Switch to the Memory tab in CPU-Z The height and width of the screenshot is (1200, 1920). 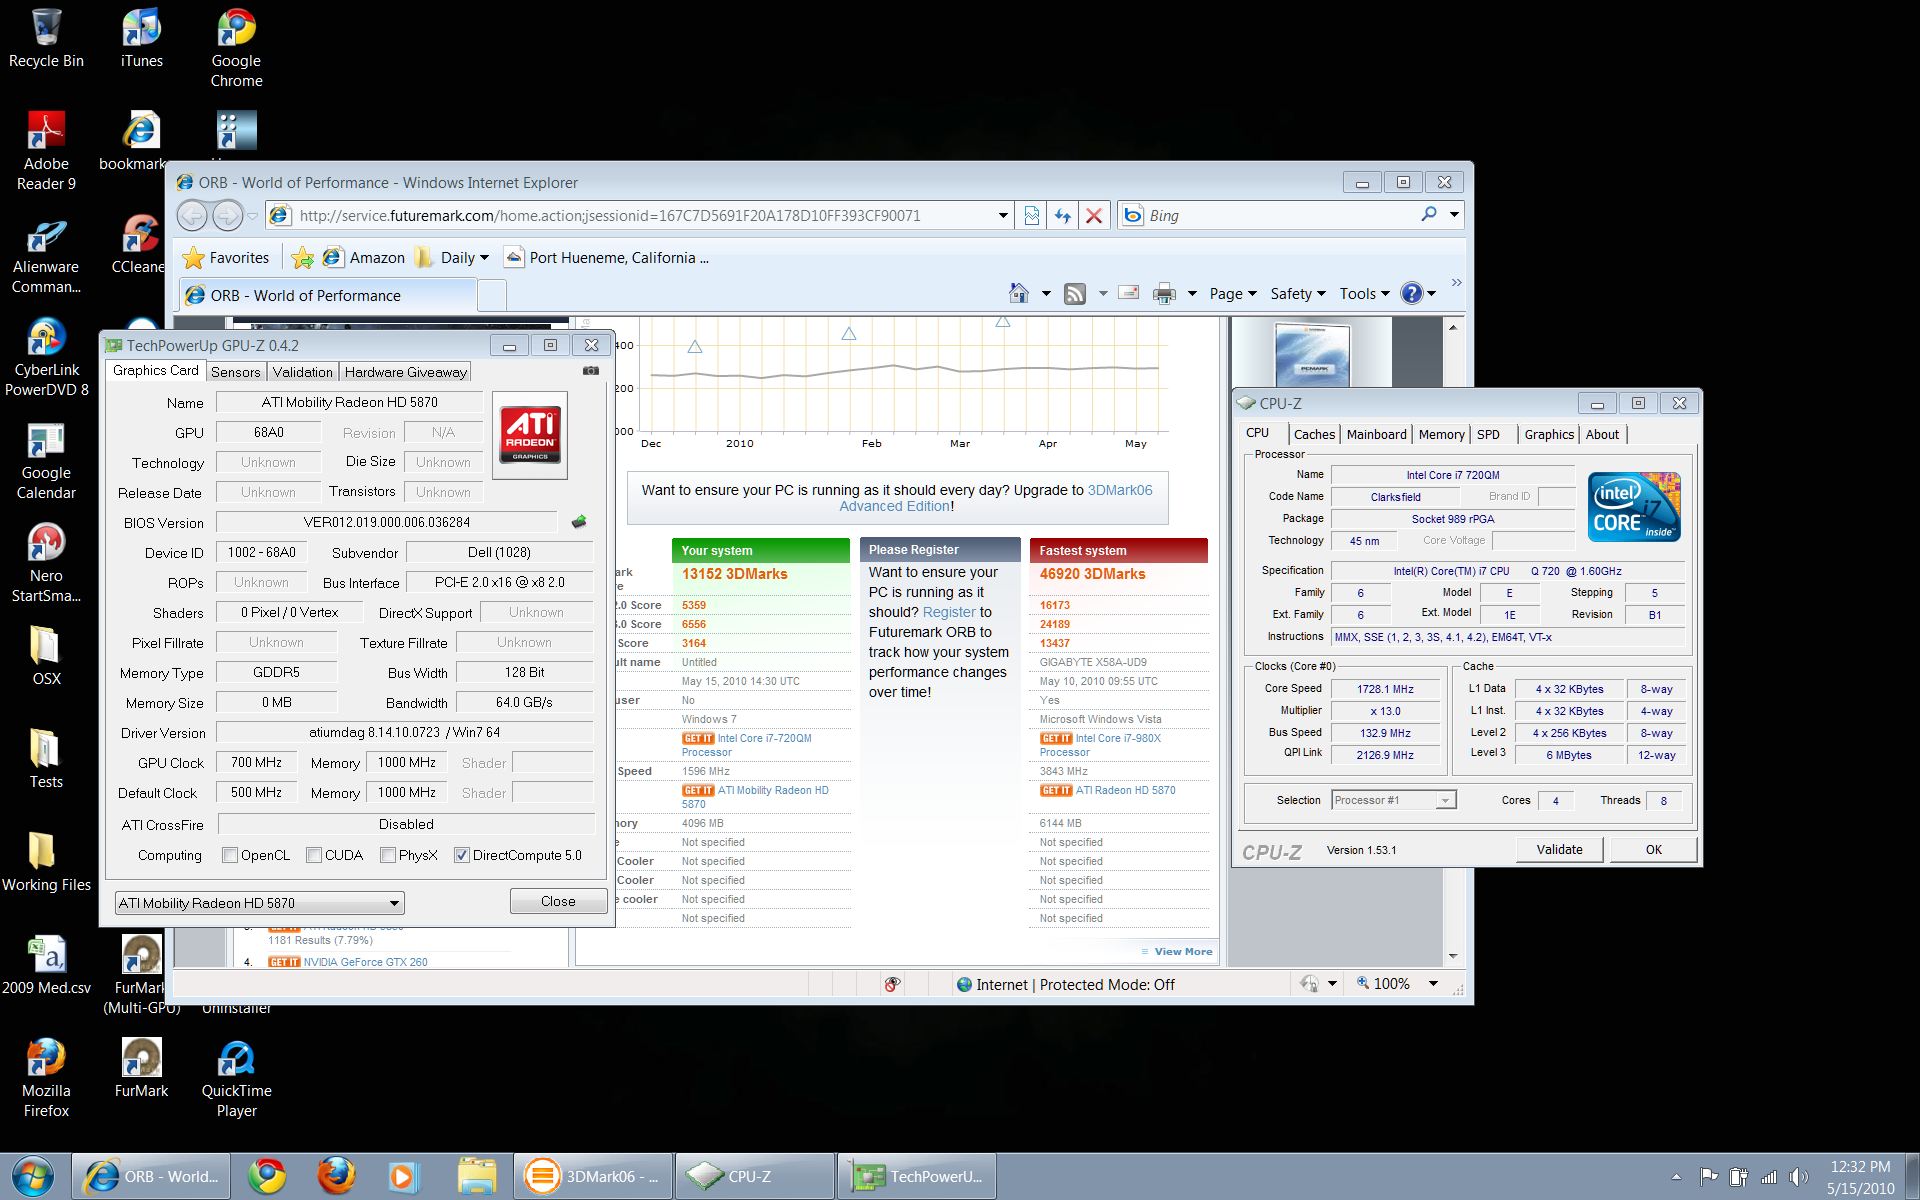(1441, 434)
